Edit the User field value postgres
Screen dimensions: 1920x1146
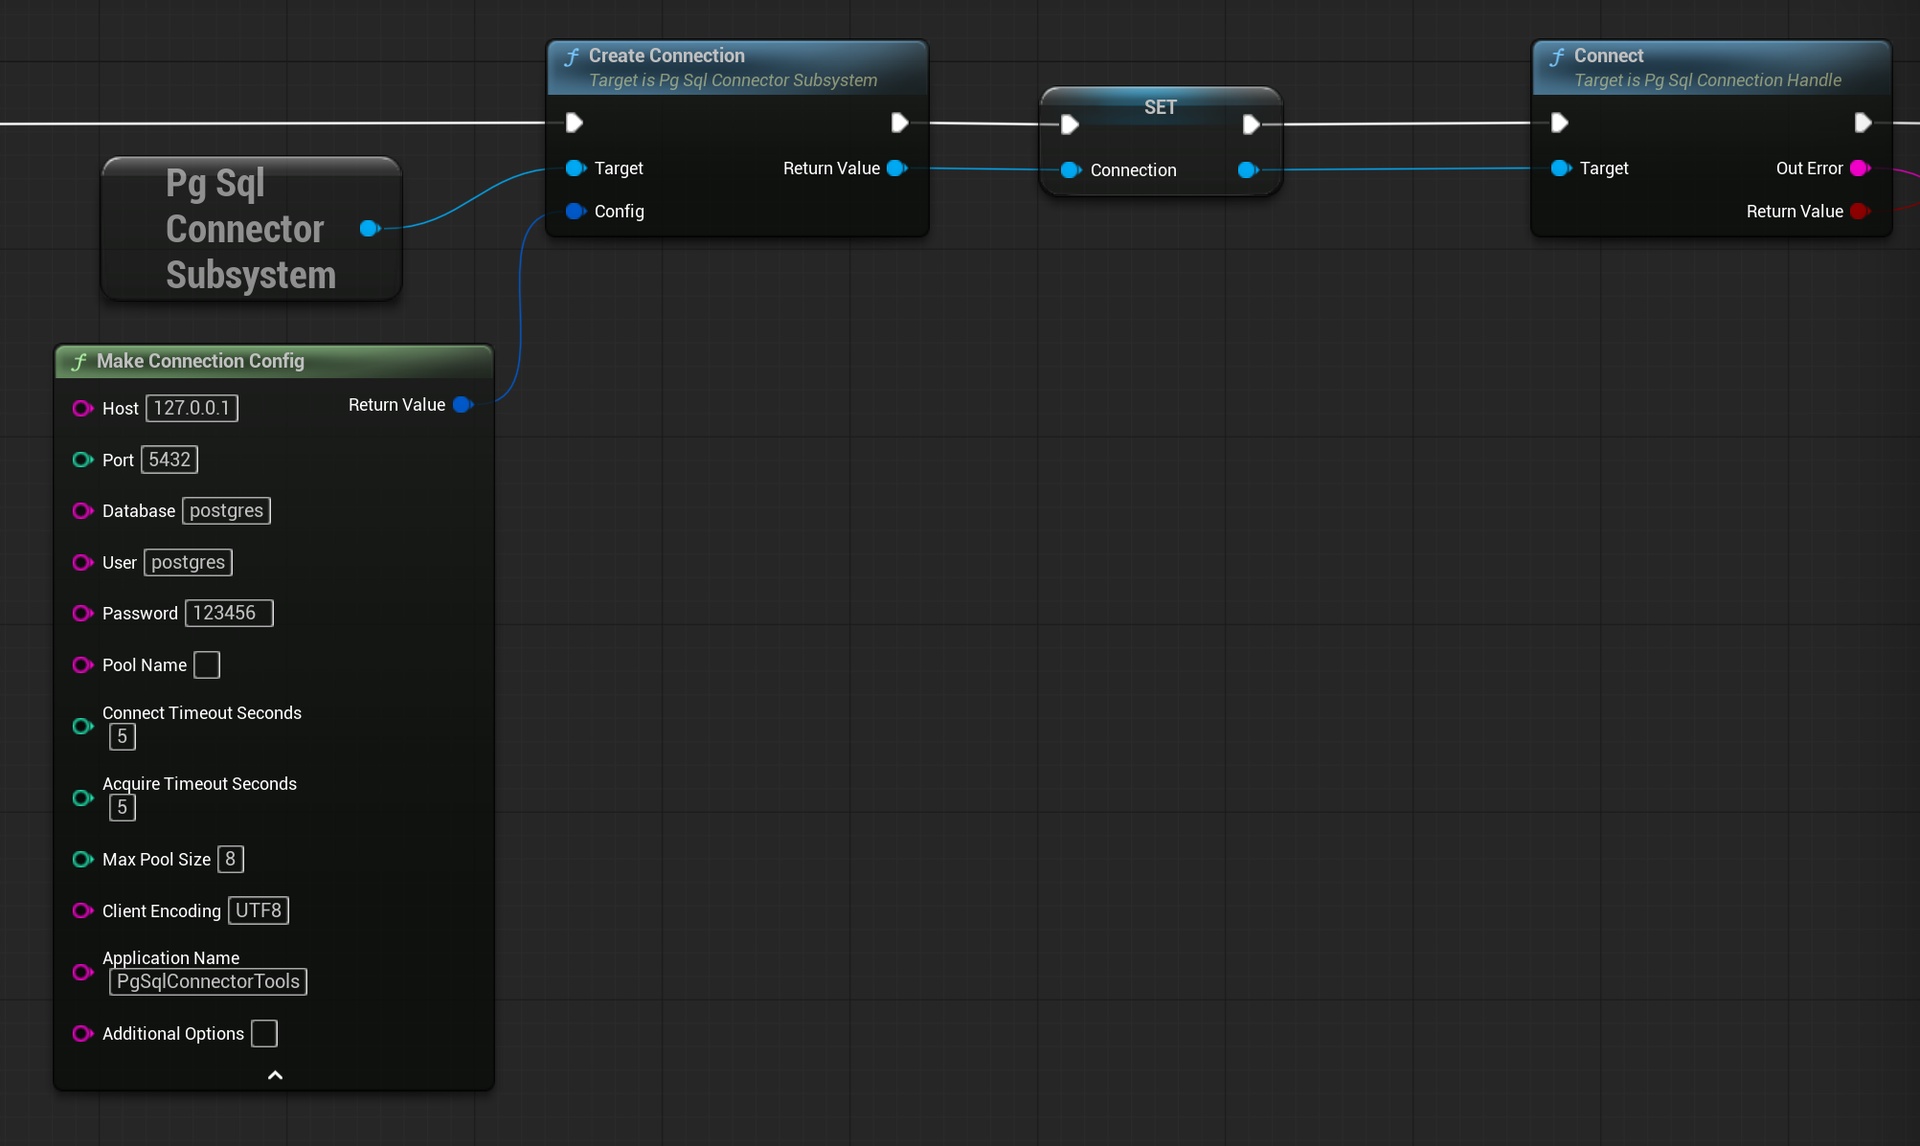pyautogui.click(x=188, y=562)
